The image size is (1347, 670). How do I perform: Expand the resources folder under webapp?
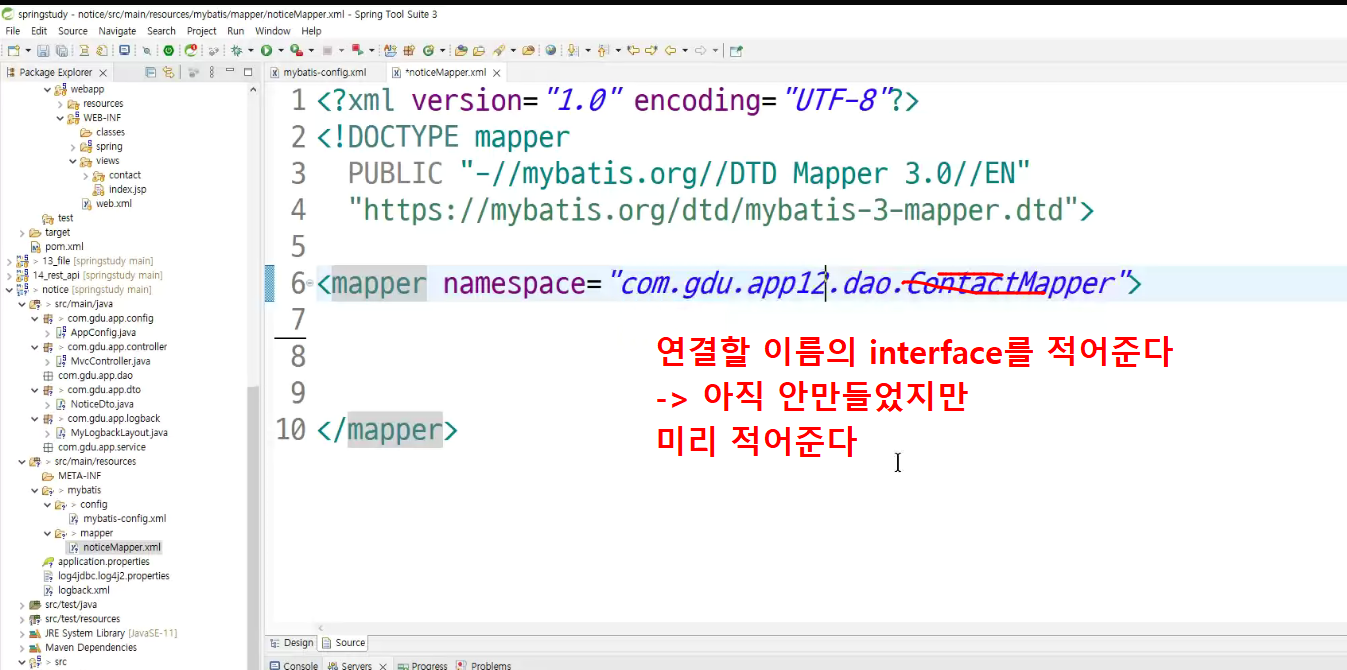pos(60,103)
